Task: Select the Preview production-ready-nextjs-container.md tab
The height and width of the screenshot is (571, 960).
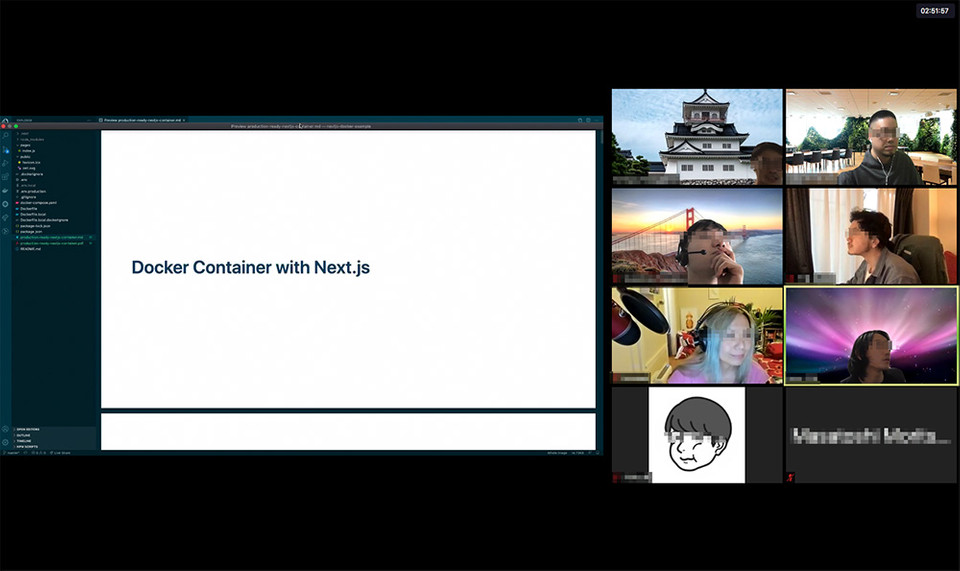Action: click(140, 120)
